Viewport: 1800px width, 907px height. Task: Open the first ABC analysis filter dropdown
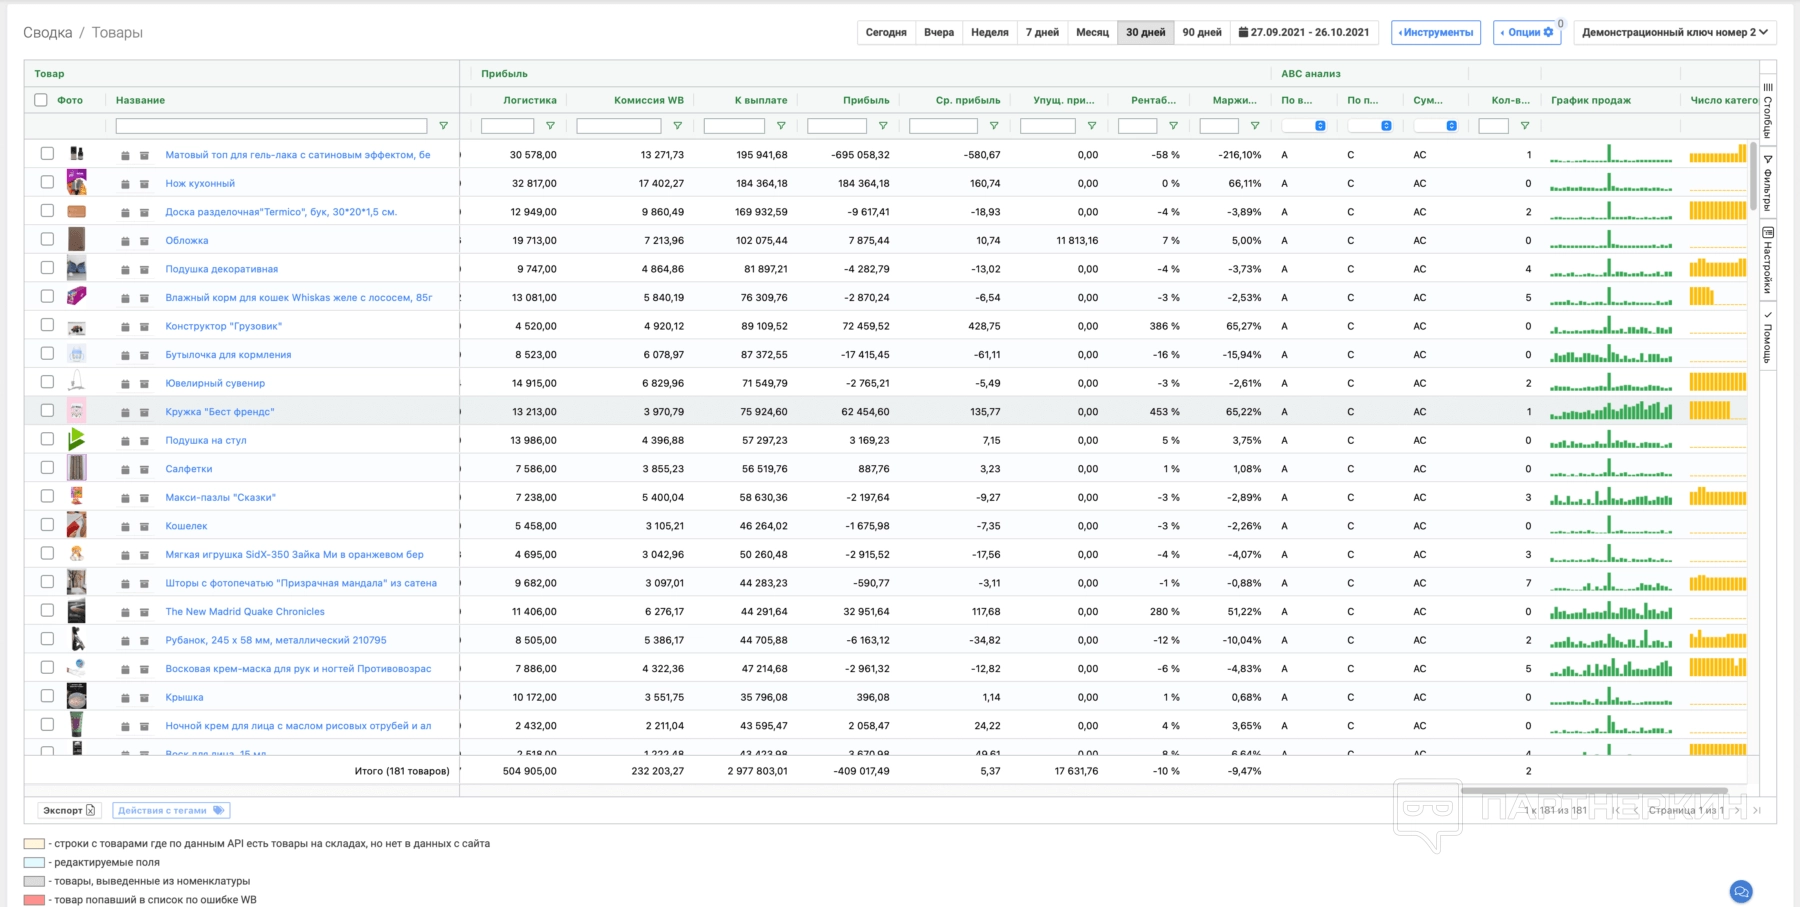pos(1304,126)
